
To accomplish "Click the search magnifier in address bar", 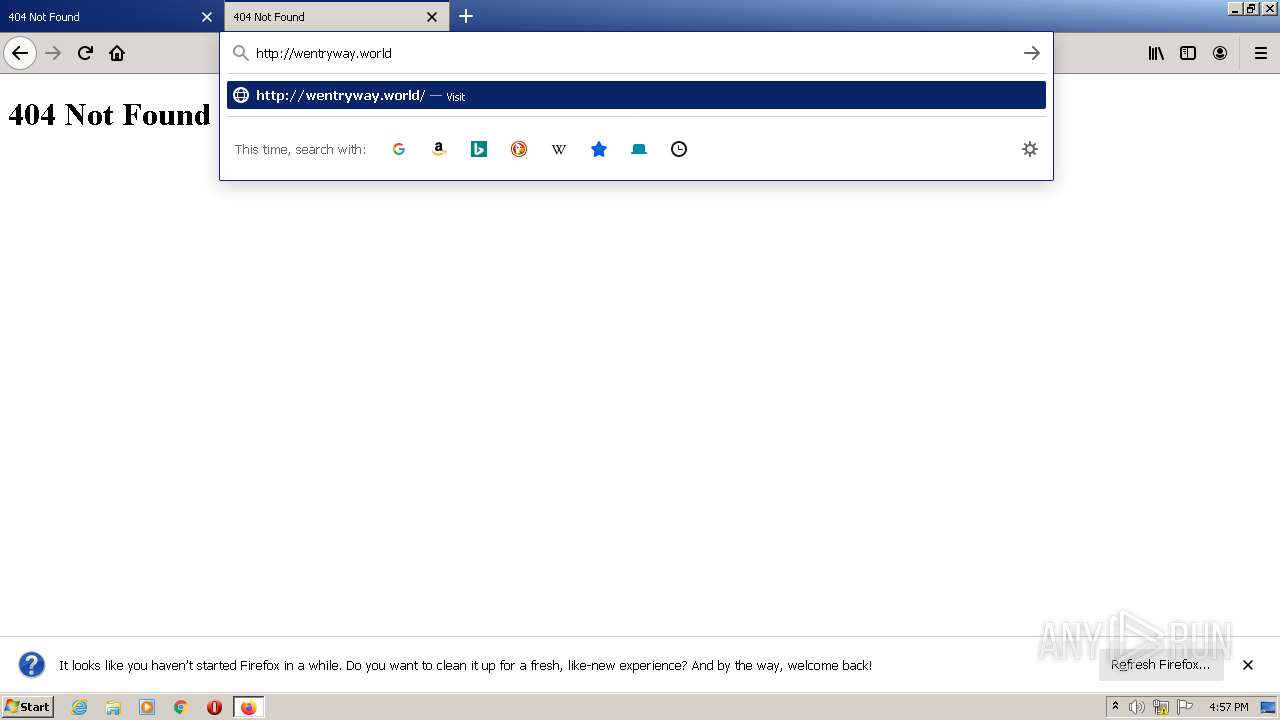I will pyautogui.click(x=240, y=53).
